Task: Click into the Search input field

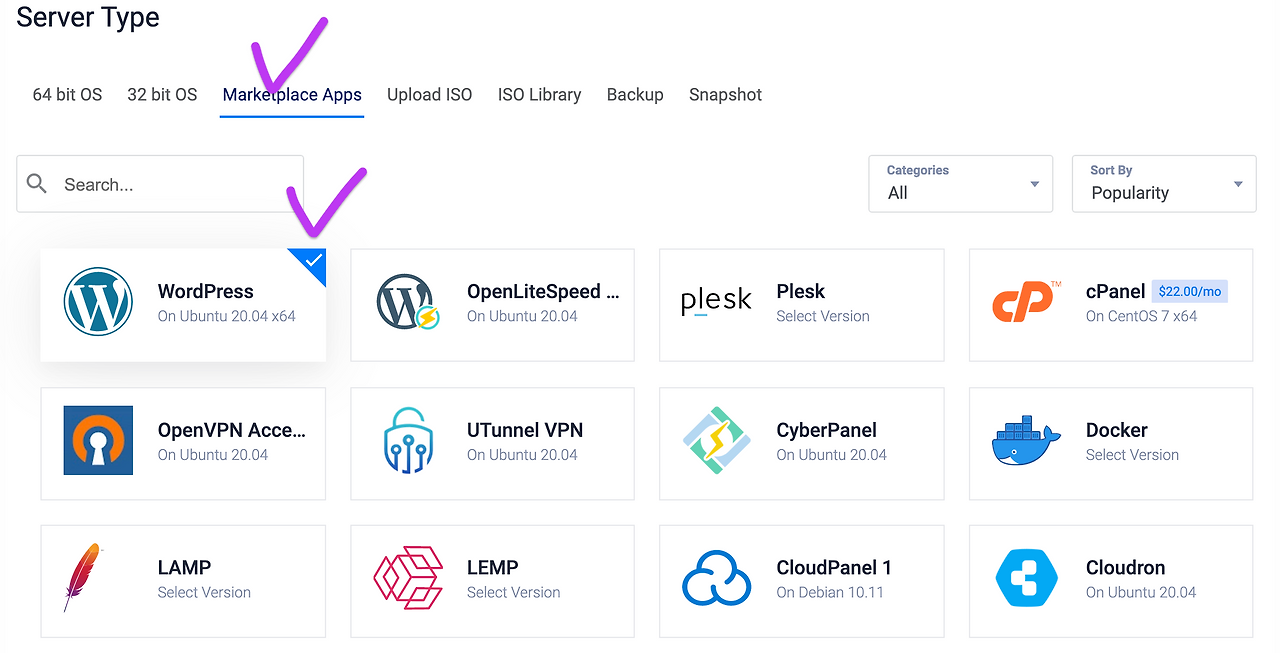Action: [x=160, y=184]
